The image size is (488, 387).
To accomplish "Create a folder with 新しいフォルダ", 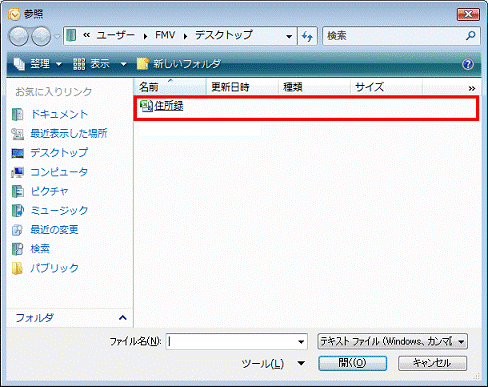I will 179,64.
